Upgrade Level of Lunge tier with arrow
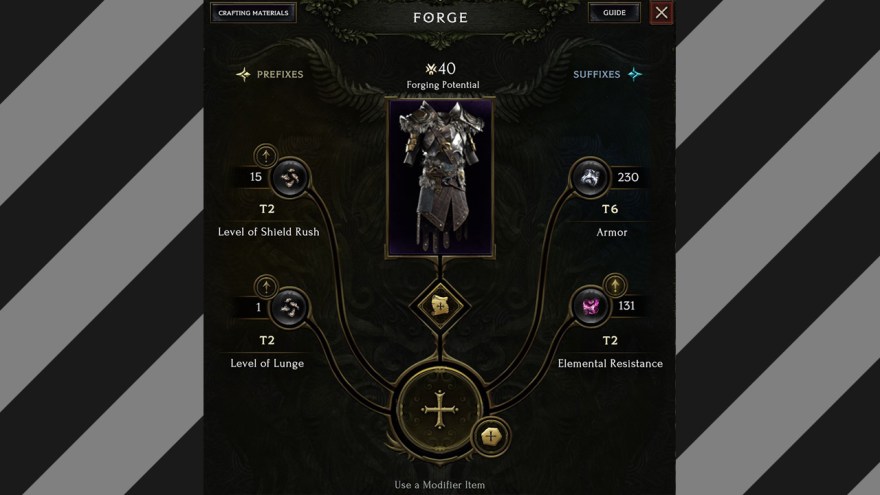The width and height of the screenshot is (880, 495). pyautogui.click(x=265, y=287)
